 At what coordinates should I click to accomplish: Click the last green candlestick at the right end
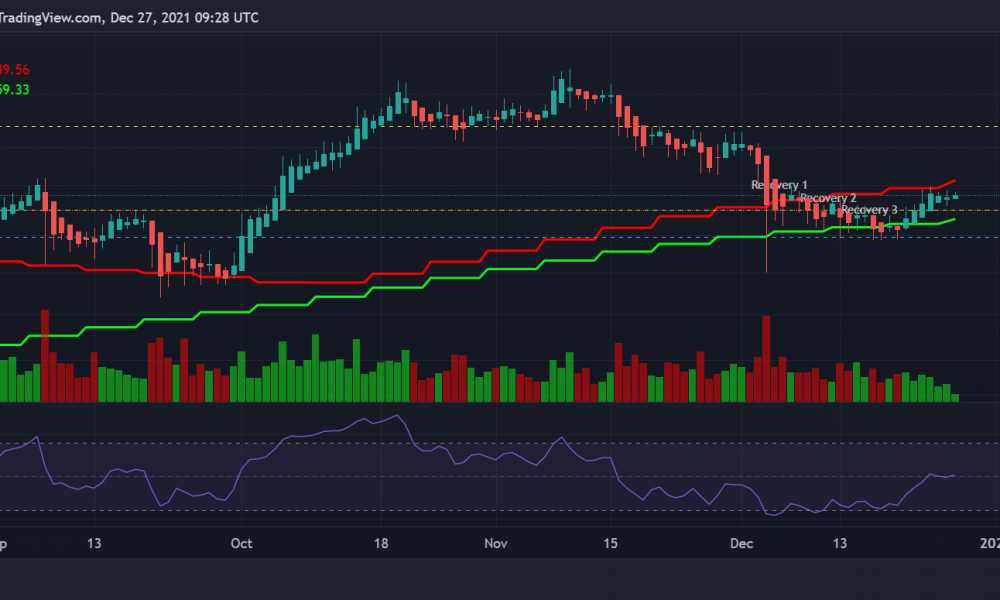[x=955, y=196]
